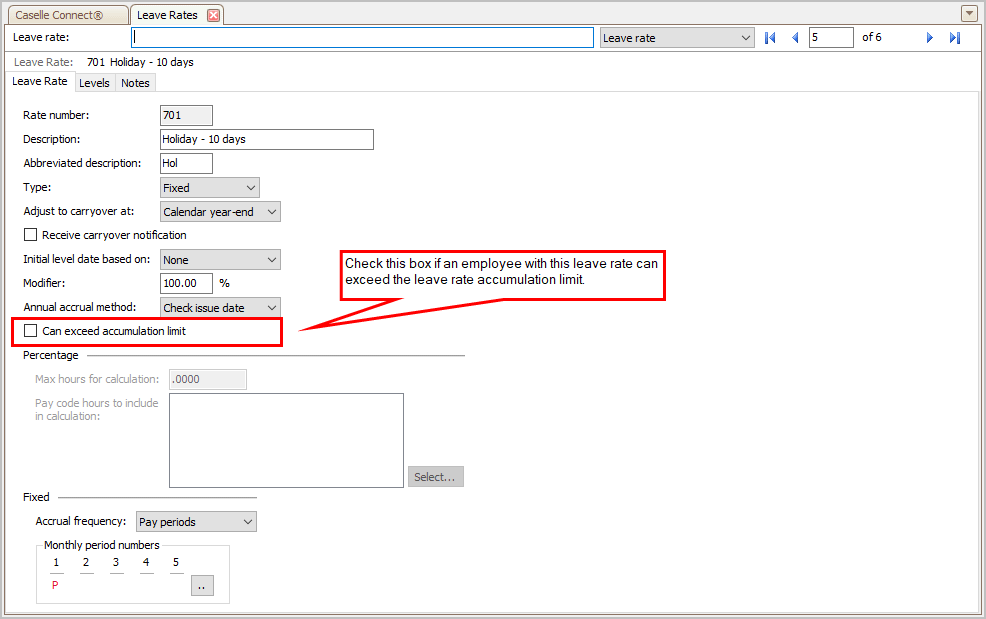
Task: Go to next leave rate record
Action: 929,38
